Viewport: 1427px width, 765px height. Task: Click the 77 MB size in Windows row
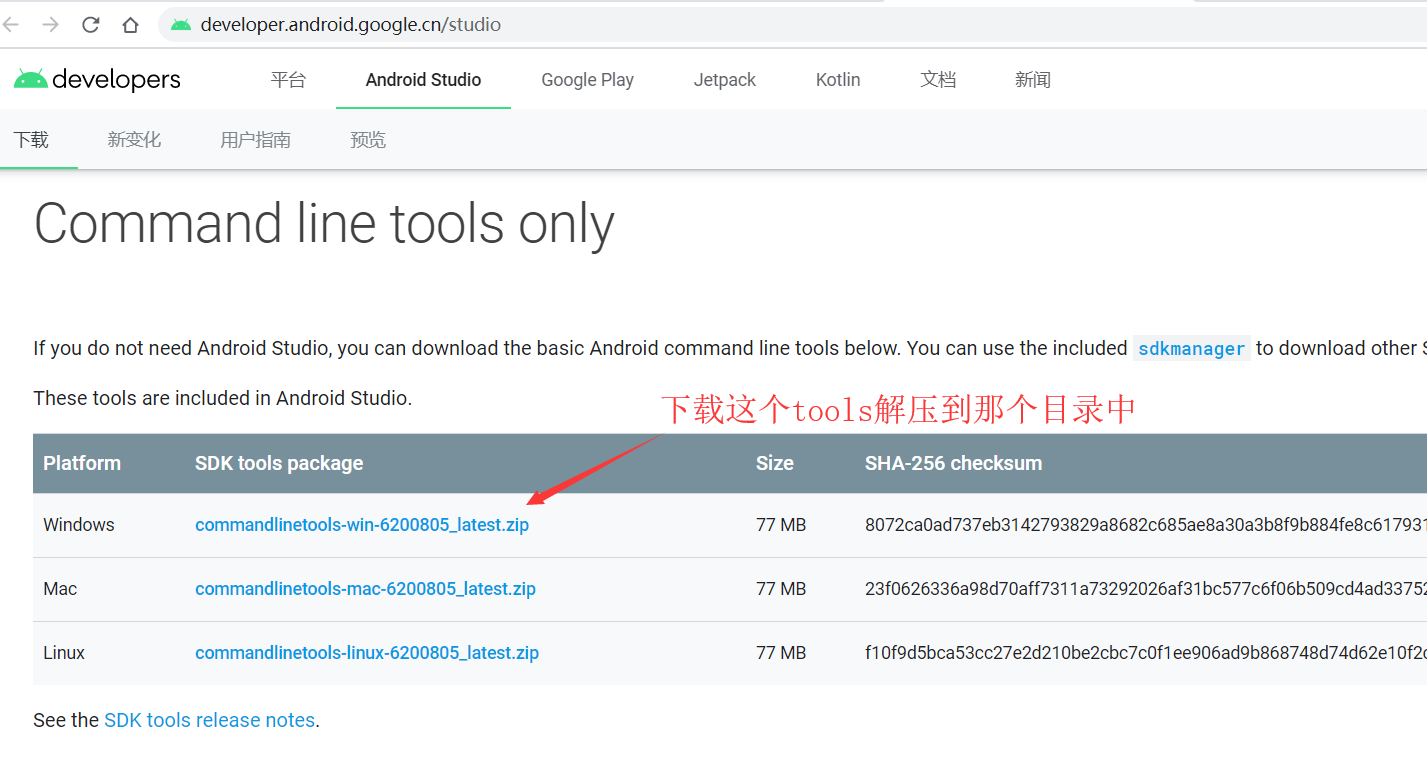[x=781, y=525]
